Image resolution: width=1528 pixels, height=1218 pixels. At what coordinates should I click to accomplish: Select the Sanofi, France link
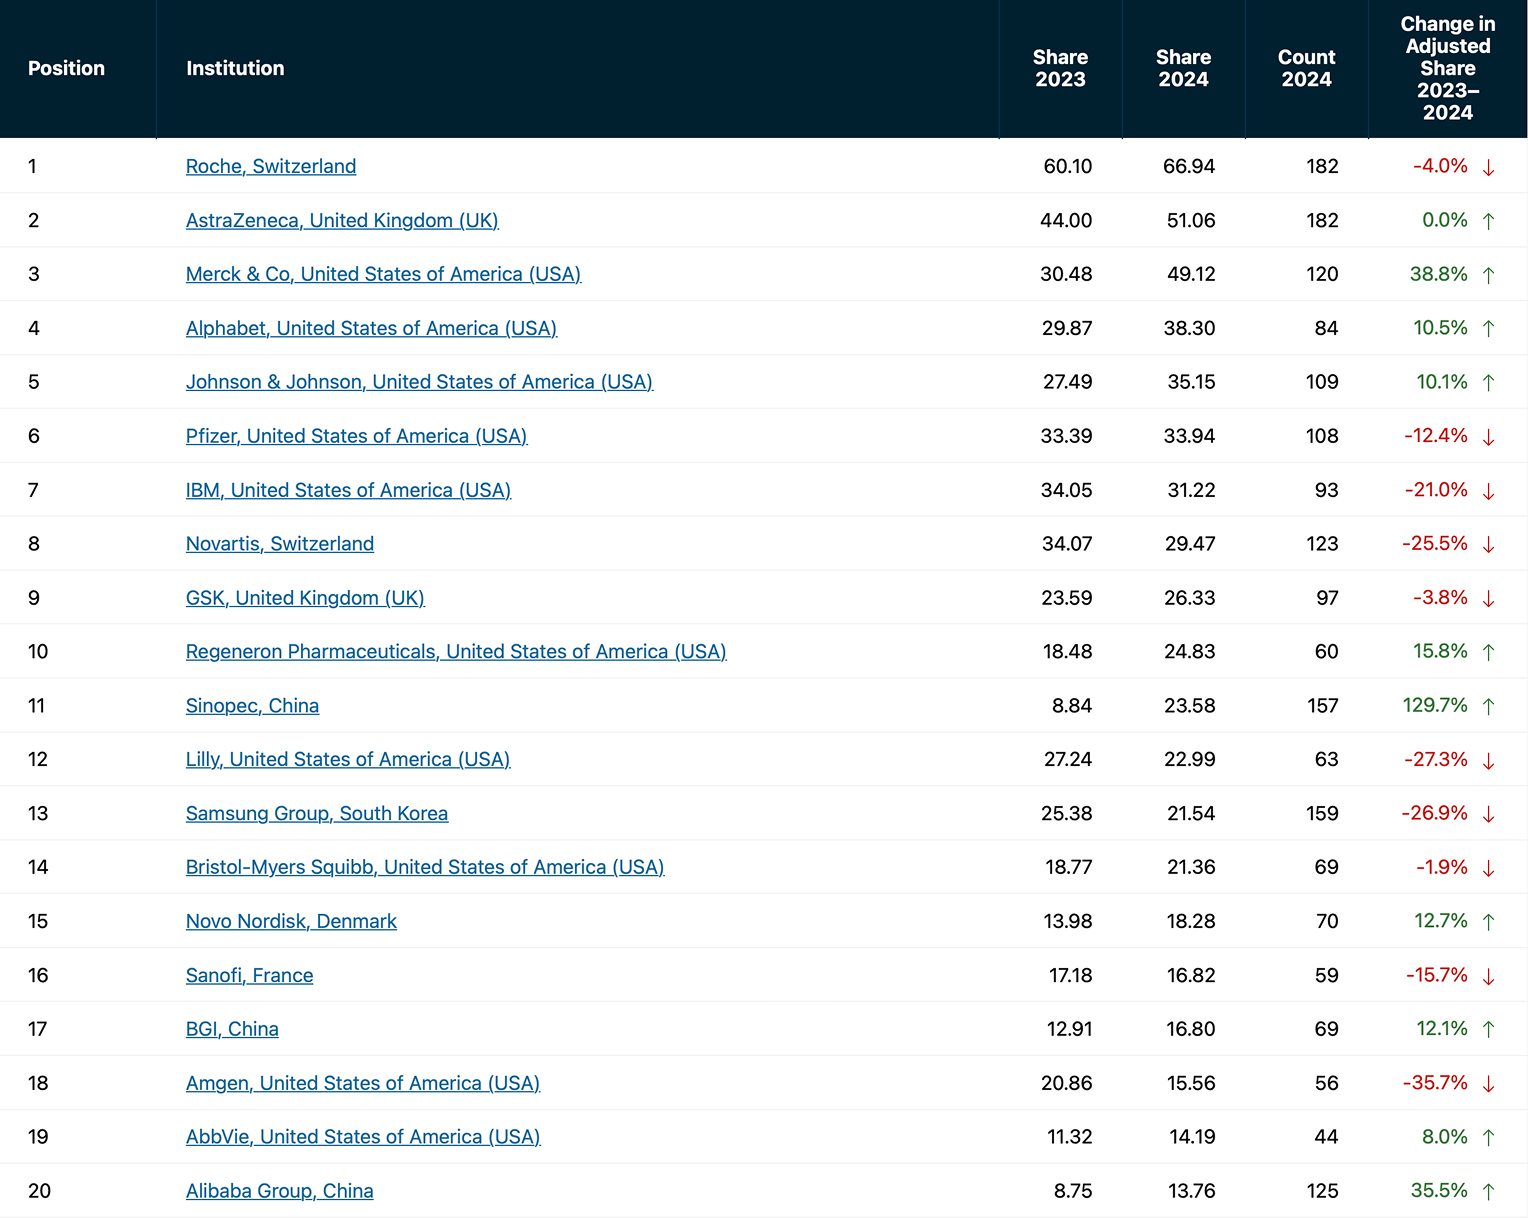click(x=249, y=975)
